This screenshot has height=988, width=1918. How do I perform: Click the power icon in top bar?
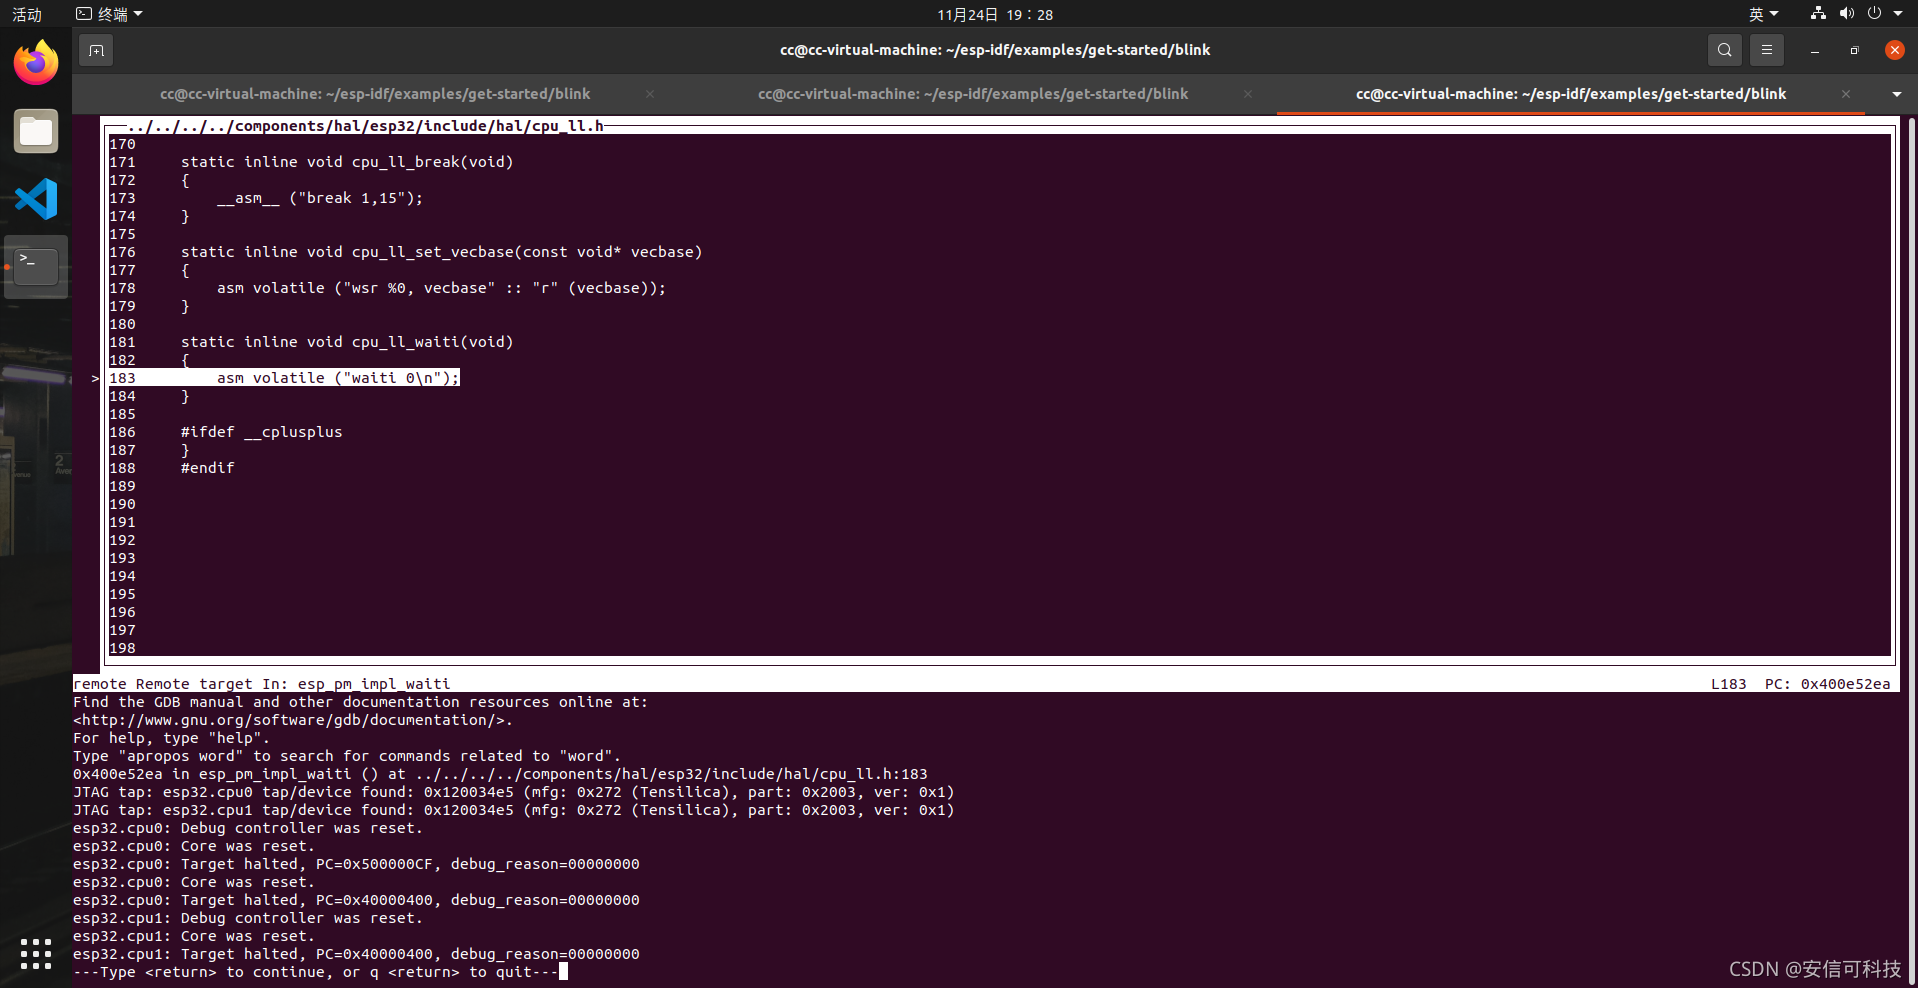tap(1874, 14)
